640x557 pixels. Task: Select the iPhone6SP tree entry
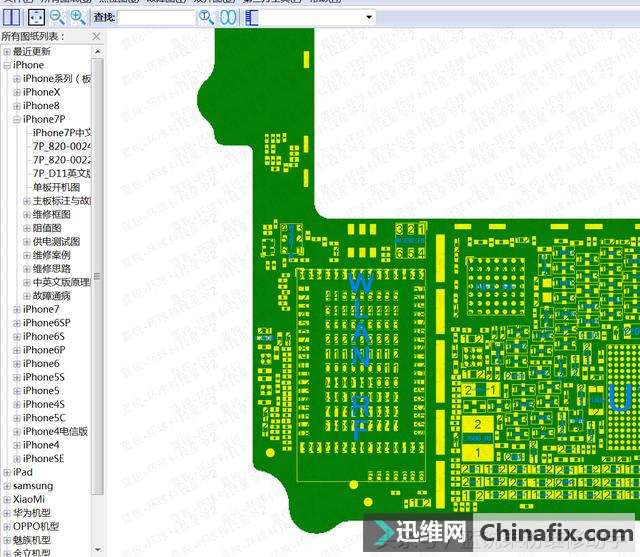pyautogui.click(x=46, y=323)
